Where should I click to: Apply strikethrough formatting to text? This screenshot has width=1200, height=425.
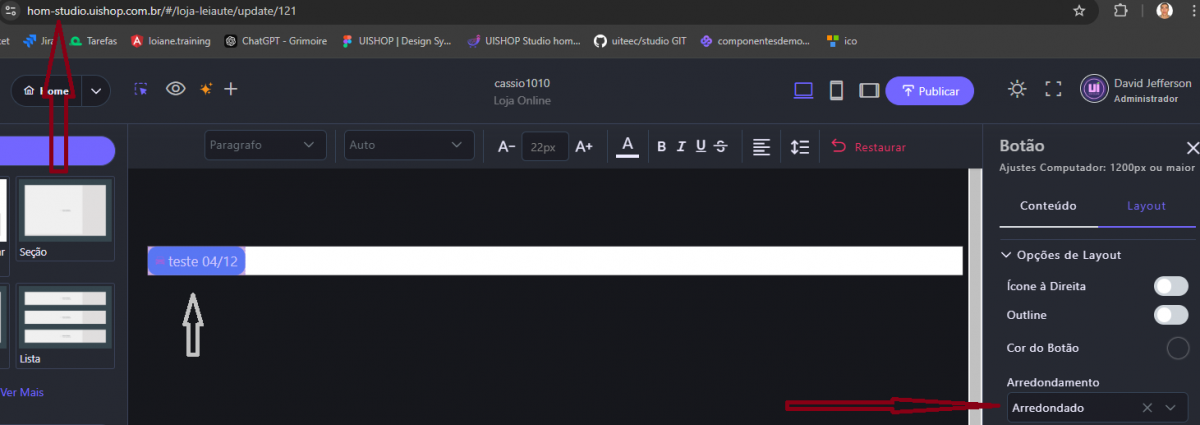pos(720,147)
